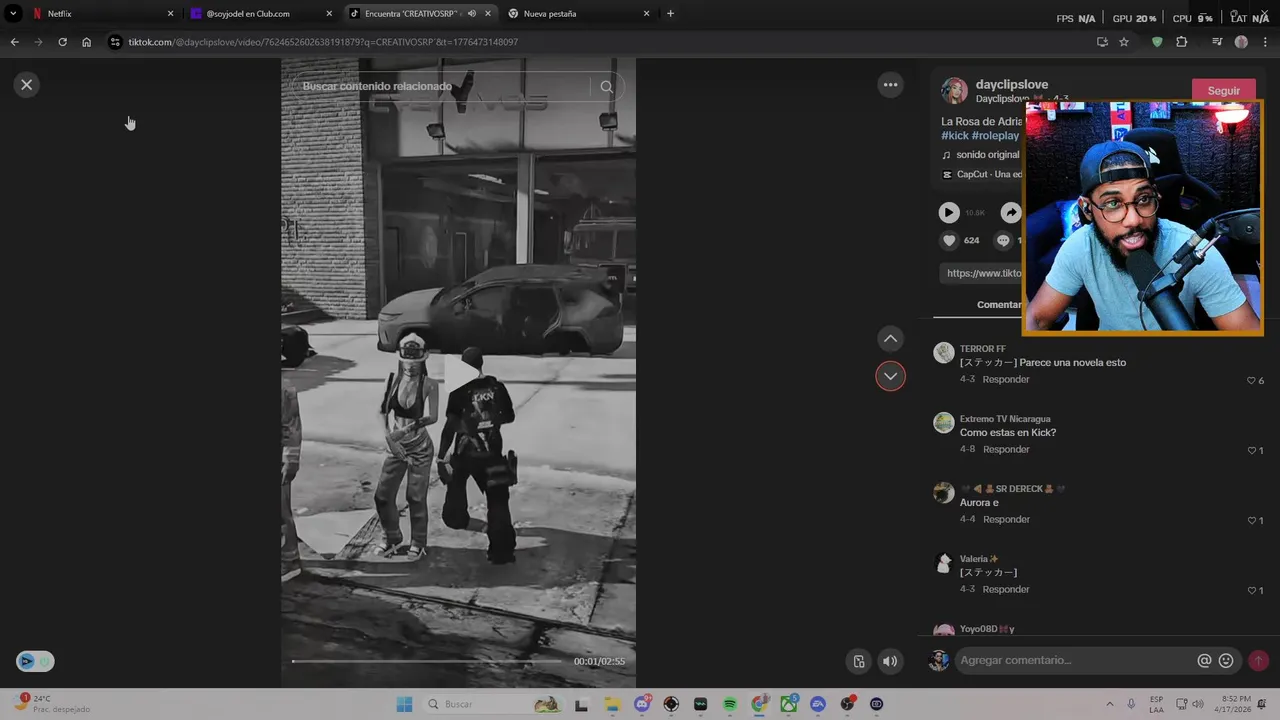Open the emoji picker in comment box
Image resolution: width=1280 pixels, height=720 pixels.
[1226, 661]
